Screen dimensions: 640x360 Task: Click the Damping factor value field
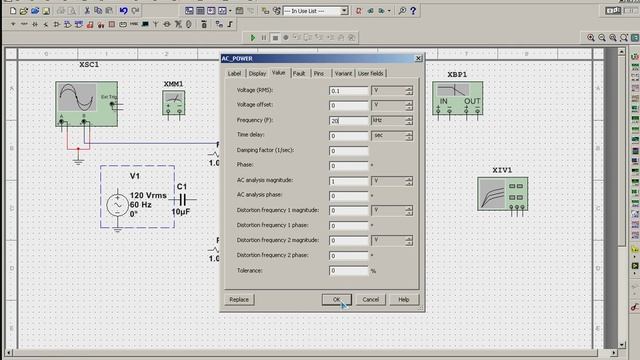(349, 151)
